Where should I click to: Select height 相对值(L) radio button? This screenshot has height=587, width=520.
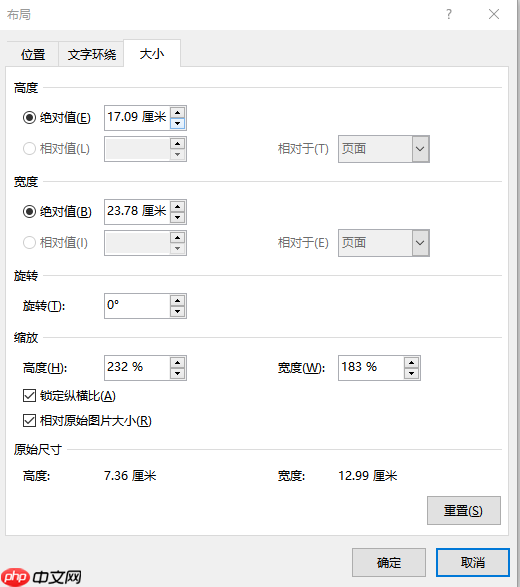pyautogui.click(x=29, y=149)
